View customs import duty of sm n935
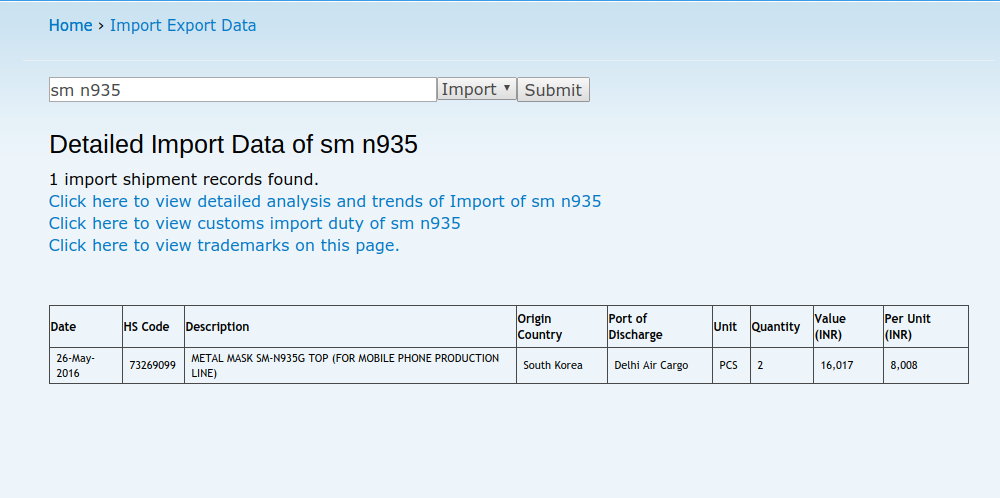 click(255, 224)
